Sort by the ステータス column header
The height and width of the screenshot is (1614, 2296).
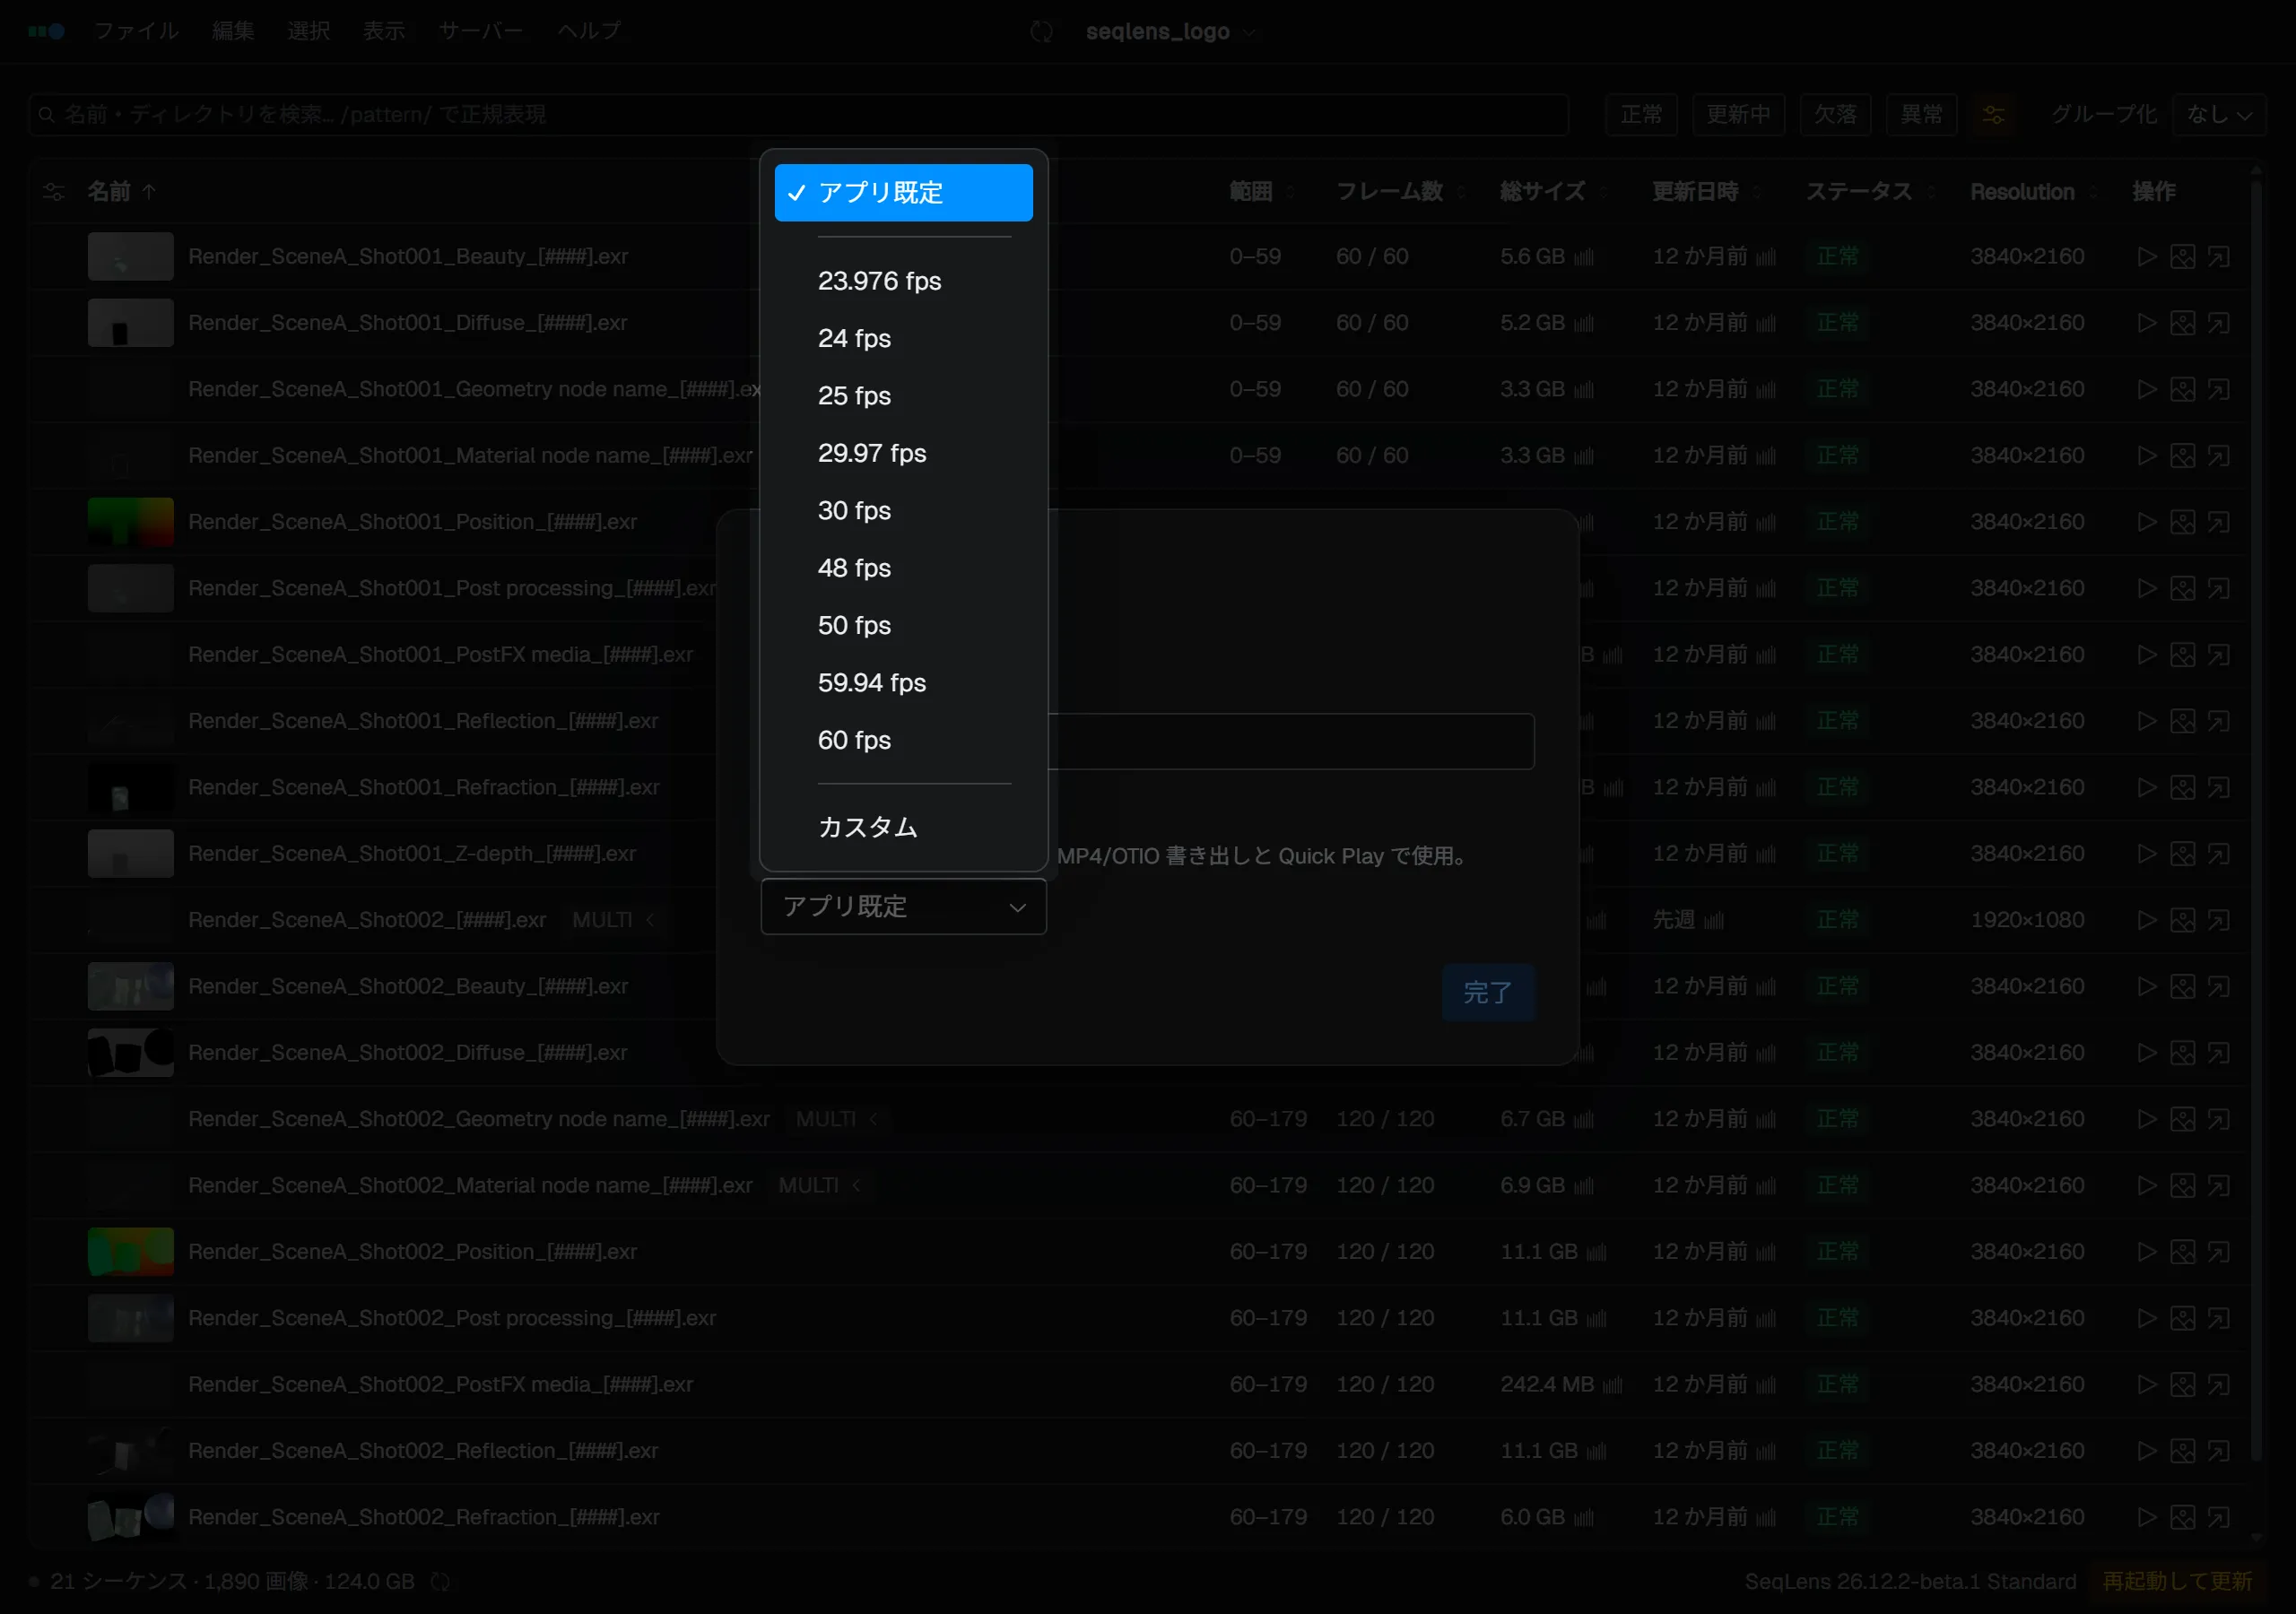point(1870,192)
